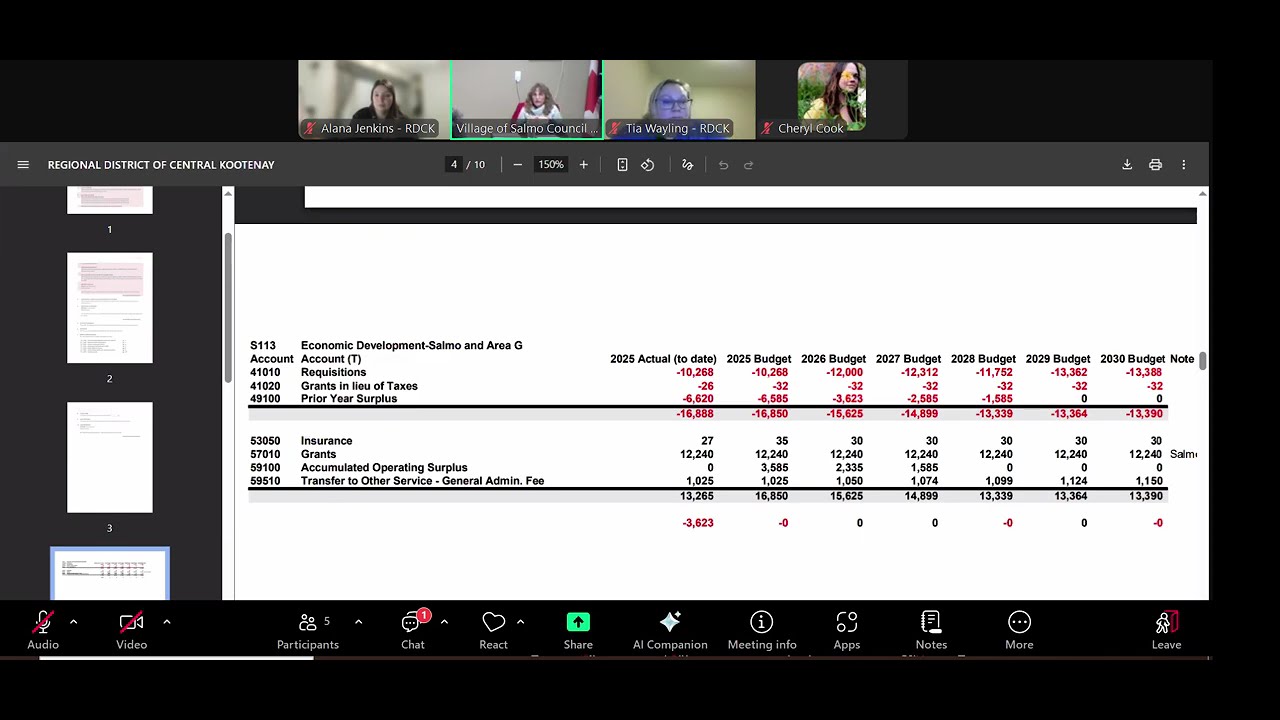Open page 3 thumbnail
The image size is (1280, 720).
110,457
